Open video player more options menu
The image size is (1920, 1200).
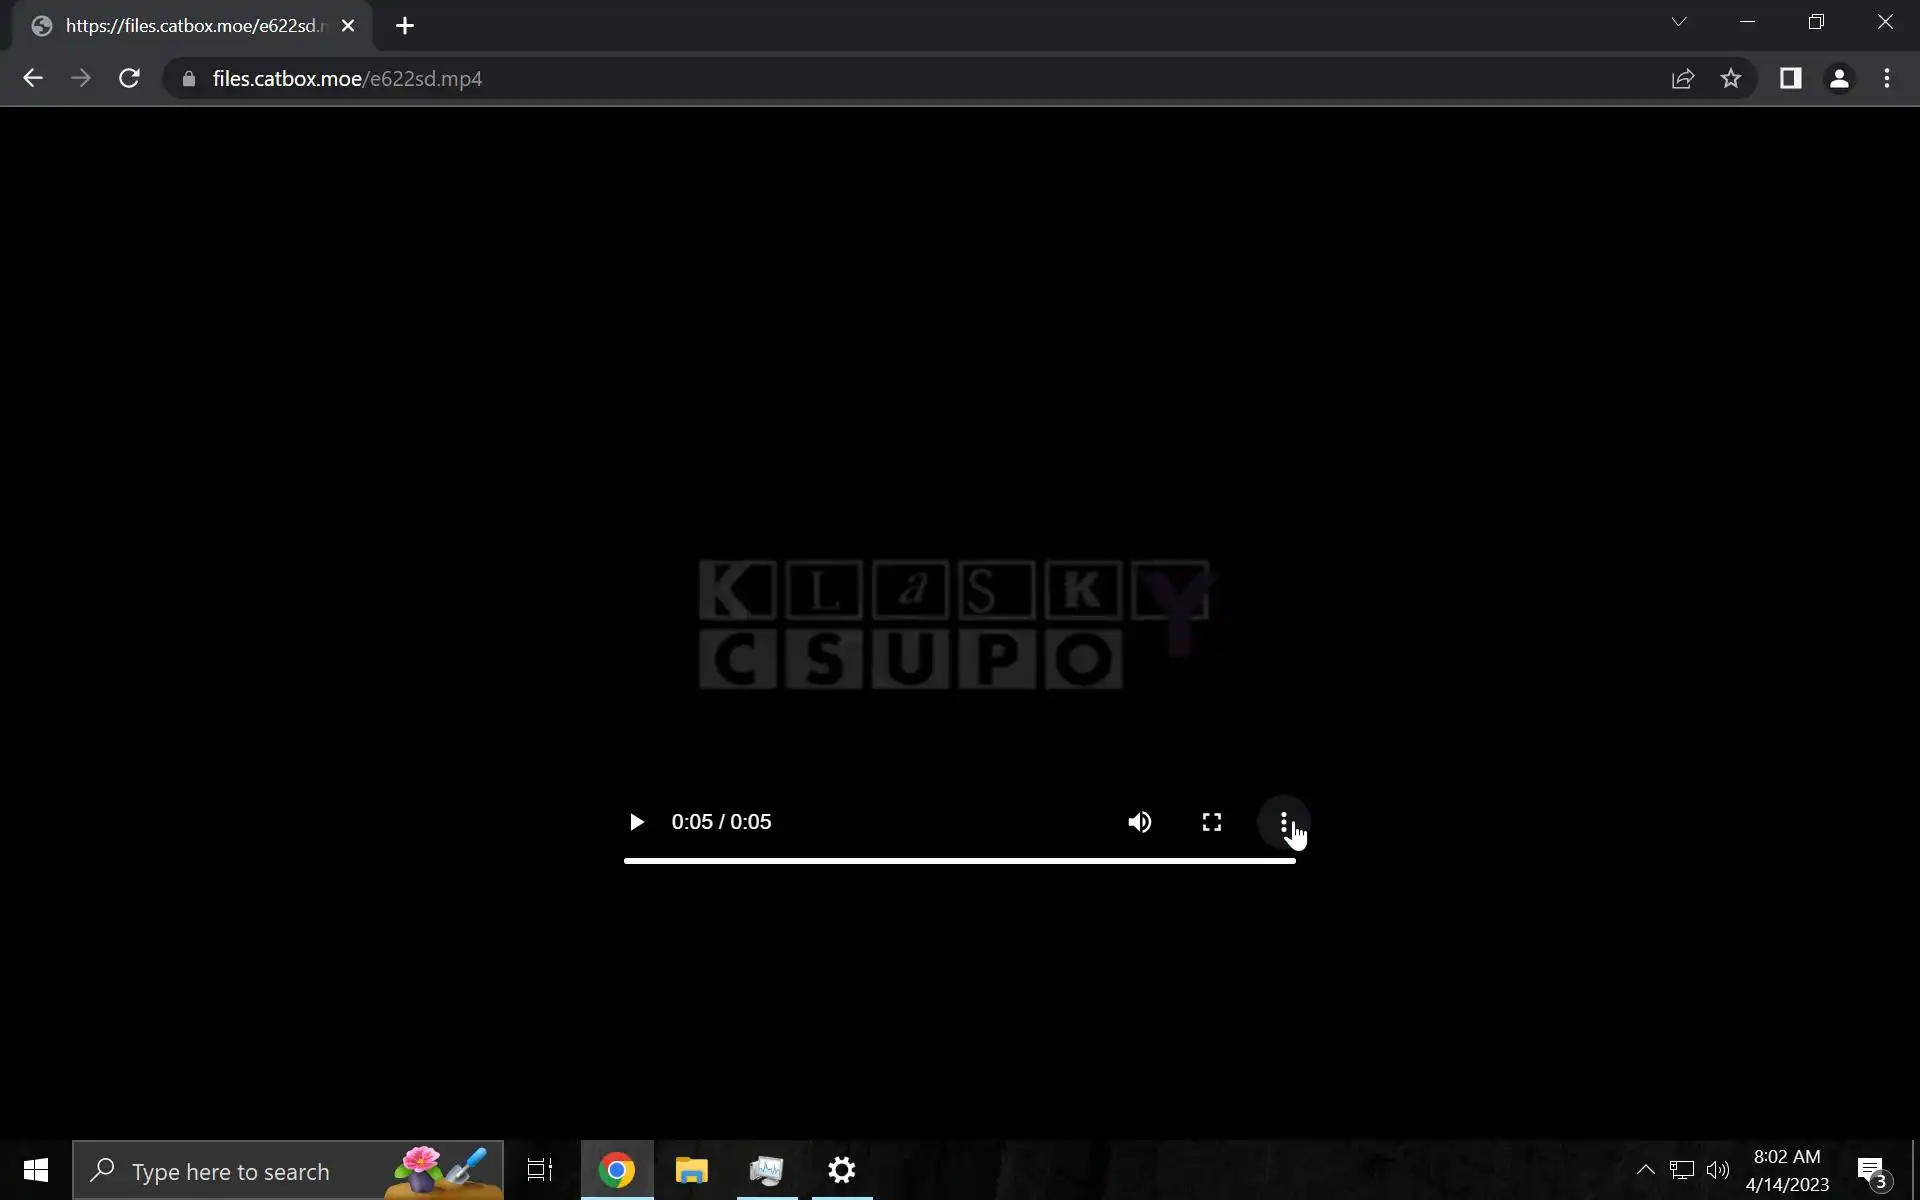(1283, 822)
